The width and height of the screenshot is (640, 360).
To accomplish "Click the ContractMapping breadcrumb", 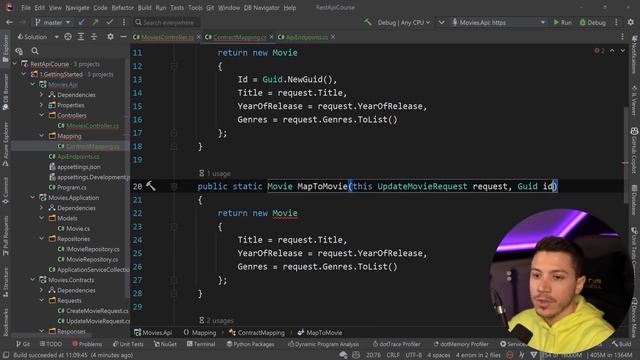I will [x=257, y=333].
